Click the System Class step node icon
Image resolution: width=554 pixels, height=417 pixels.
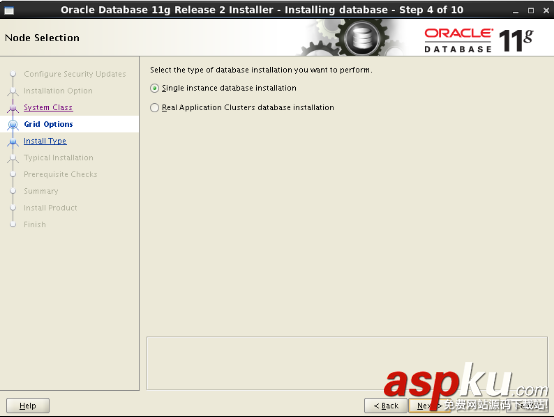click(x=13, y=108)
